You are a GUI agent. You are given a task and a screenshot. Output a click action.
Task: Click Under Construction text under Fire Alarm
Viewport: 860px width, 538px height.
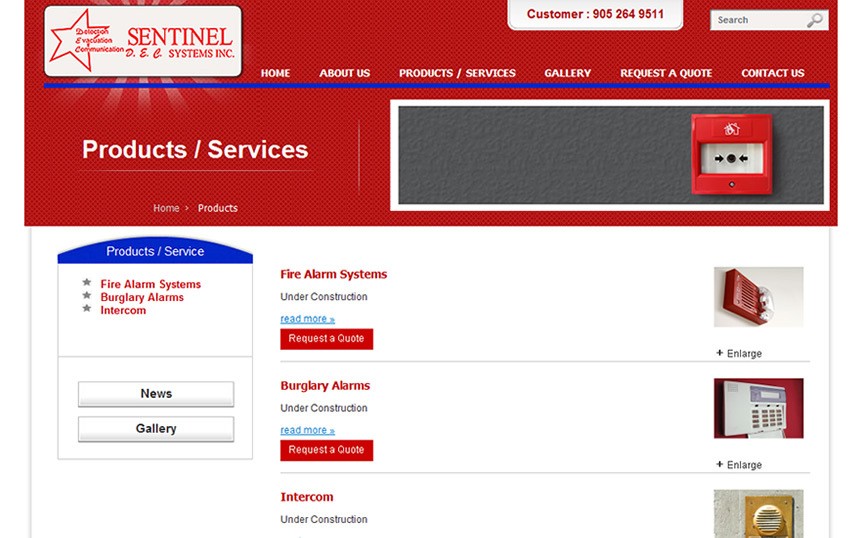324,297
